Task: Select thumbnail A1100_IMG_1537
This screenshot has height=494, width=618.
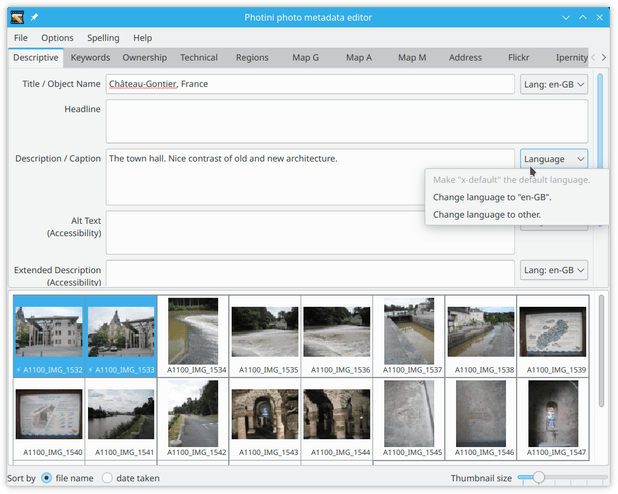Action: pyautogui.click(x=409, y=336)
